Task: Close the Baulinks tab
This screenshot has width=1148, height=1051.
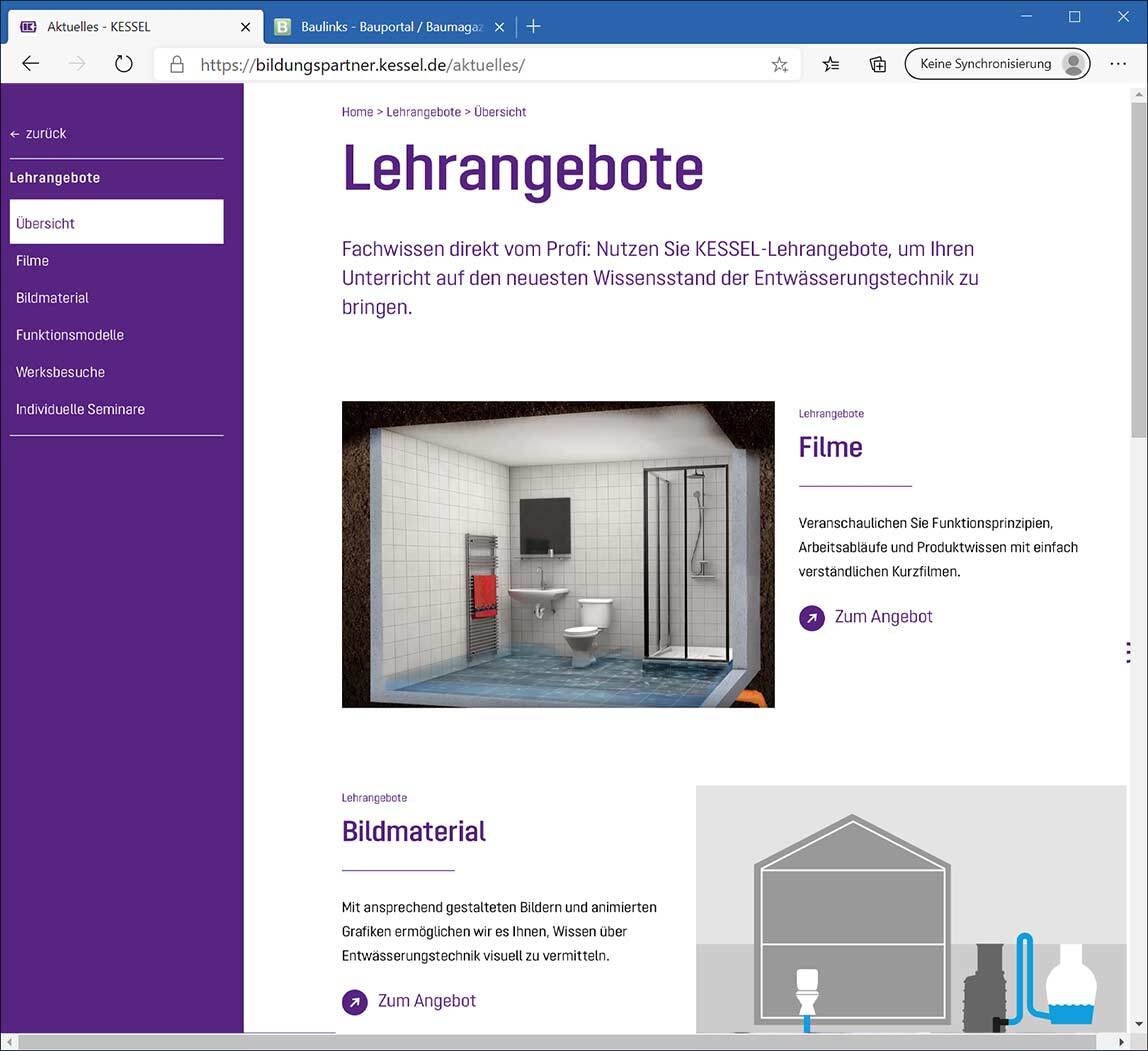Action: pos(499,27)
